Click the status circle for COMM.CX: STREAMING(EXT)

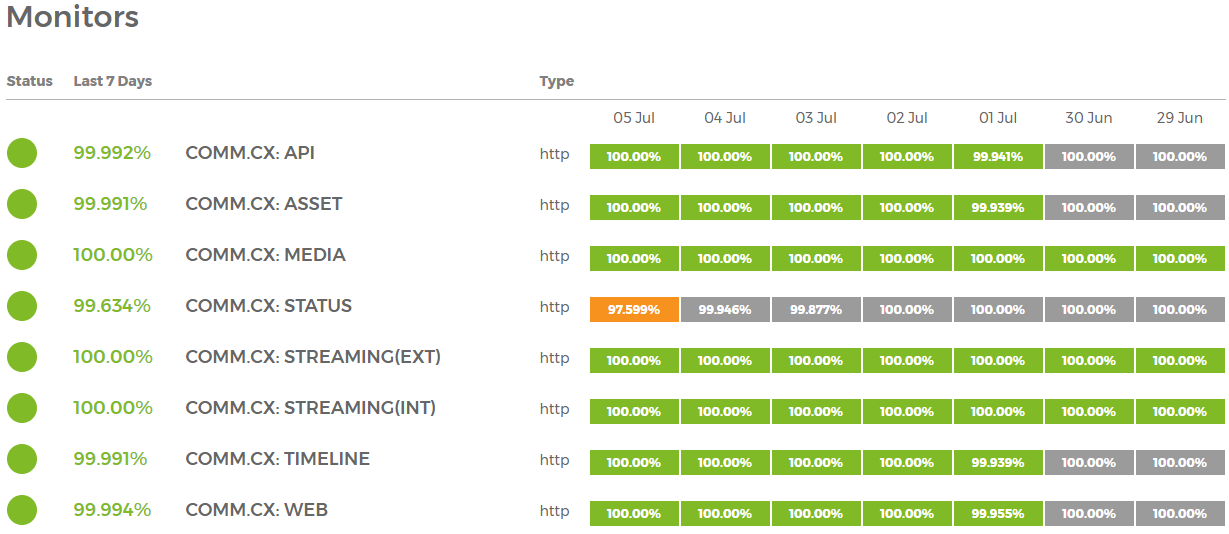(22, 357)
